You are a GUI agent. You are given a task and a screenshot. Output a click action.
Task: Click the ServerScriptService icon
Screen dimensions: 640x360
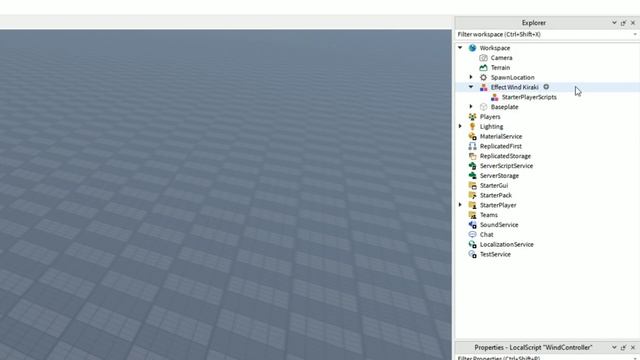tap(472, 166)
